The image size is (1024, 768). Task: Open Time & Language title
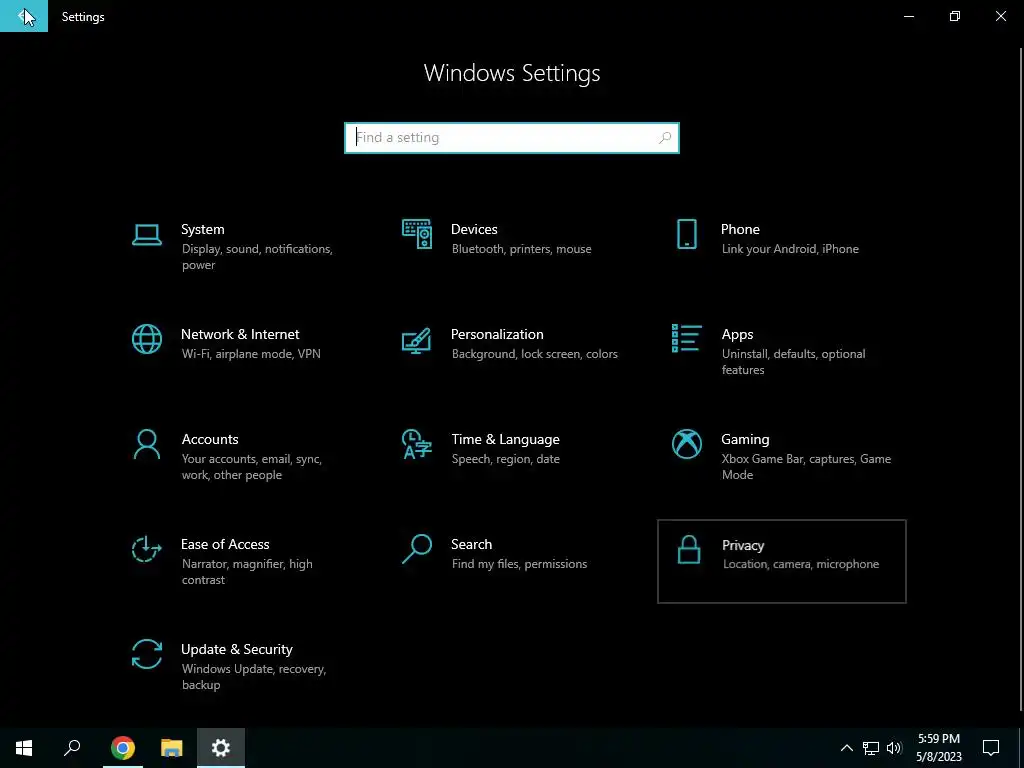point(505,440)
